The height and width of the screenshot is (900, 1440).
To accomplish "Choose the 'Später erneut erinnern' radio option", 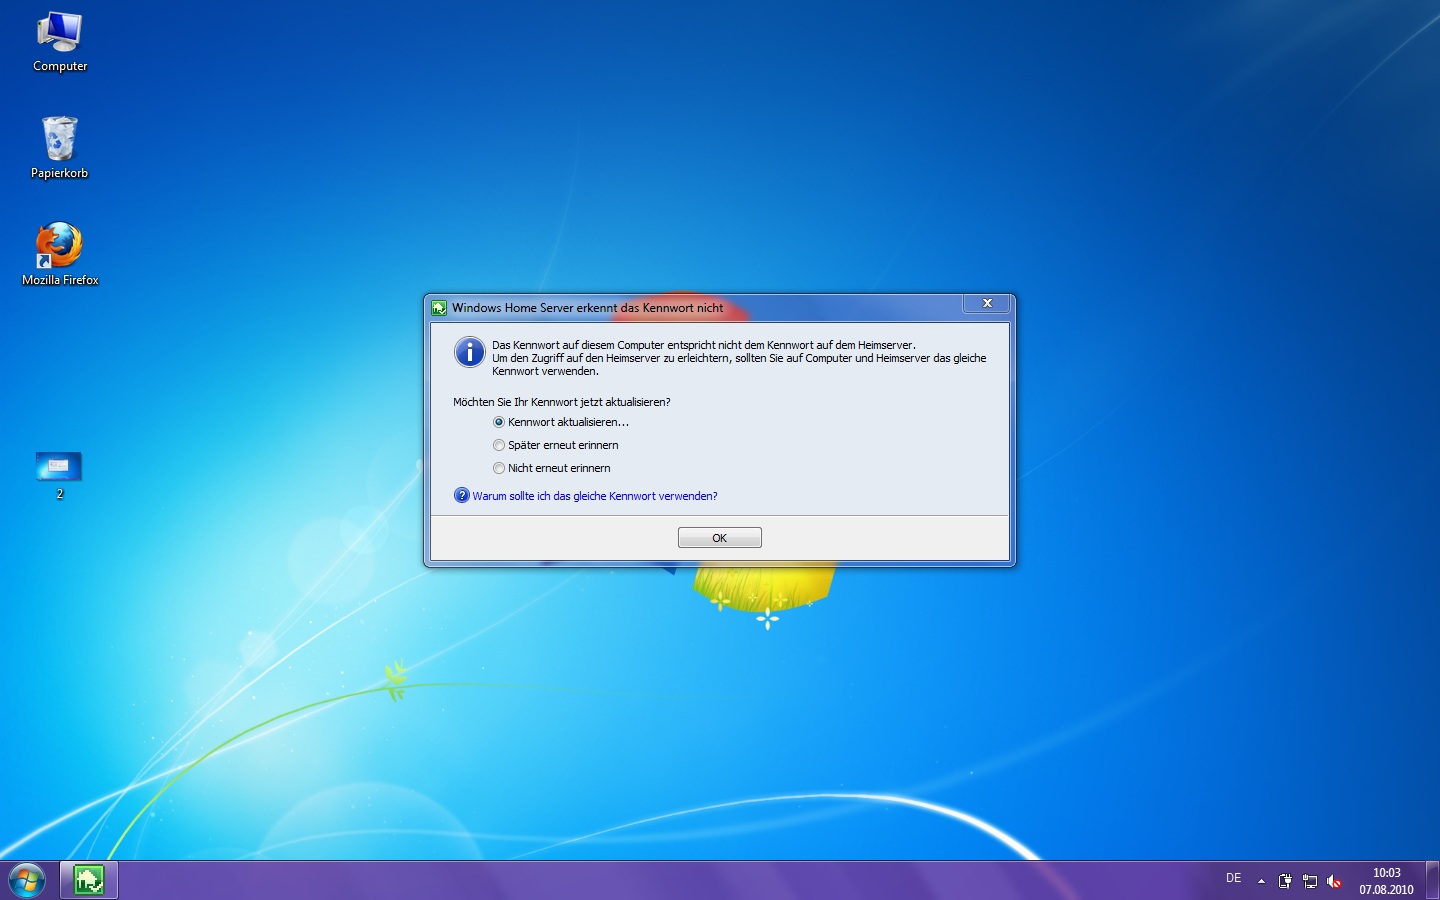I will coord(499,445).
